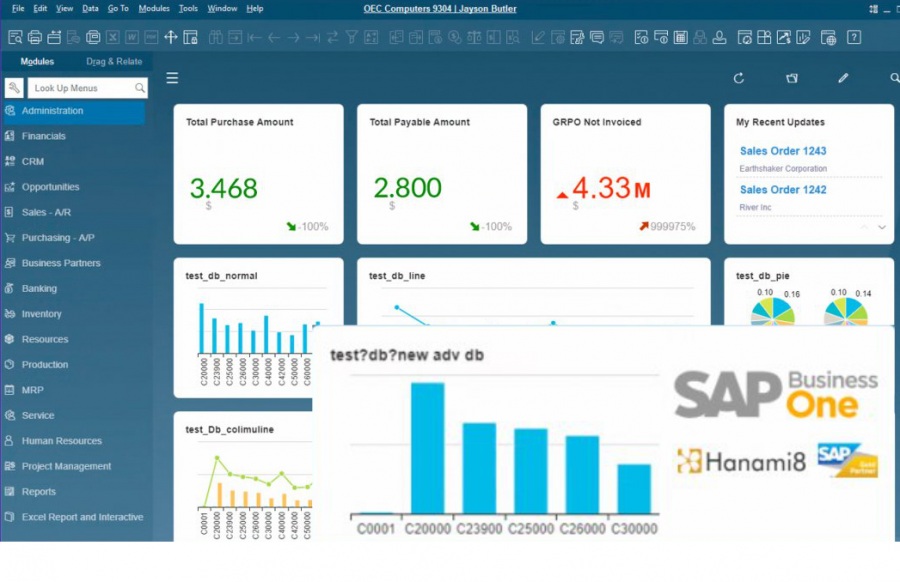The height and width of the screenshot is (582, 900).
Task: Switch to the Drag & Relate tab
Action: tap(114, 61)
